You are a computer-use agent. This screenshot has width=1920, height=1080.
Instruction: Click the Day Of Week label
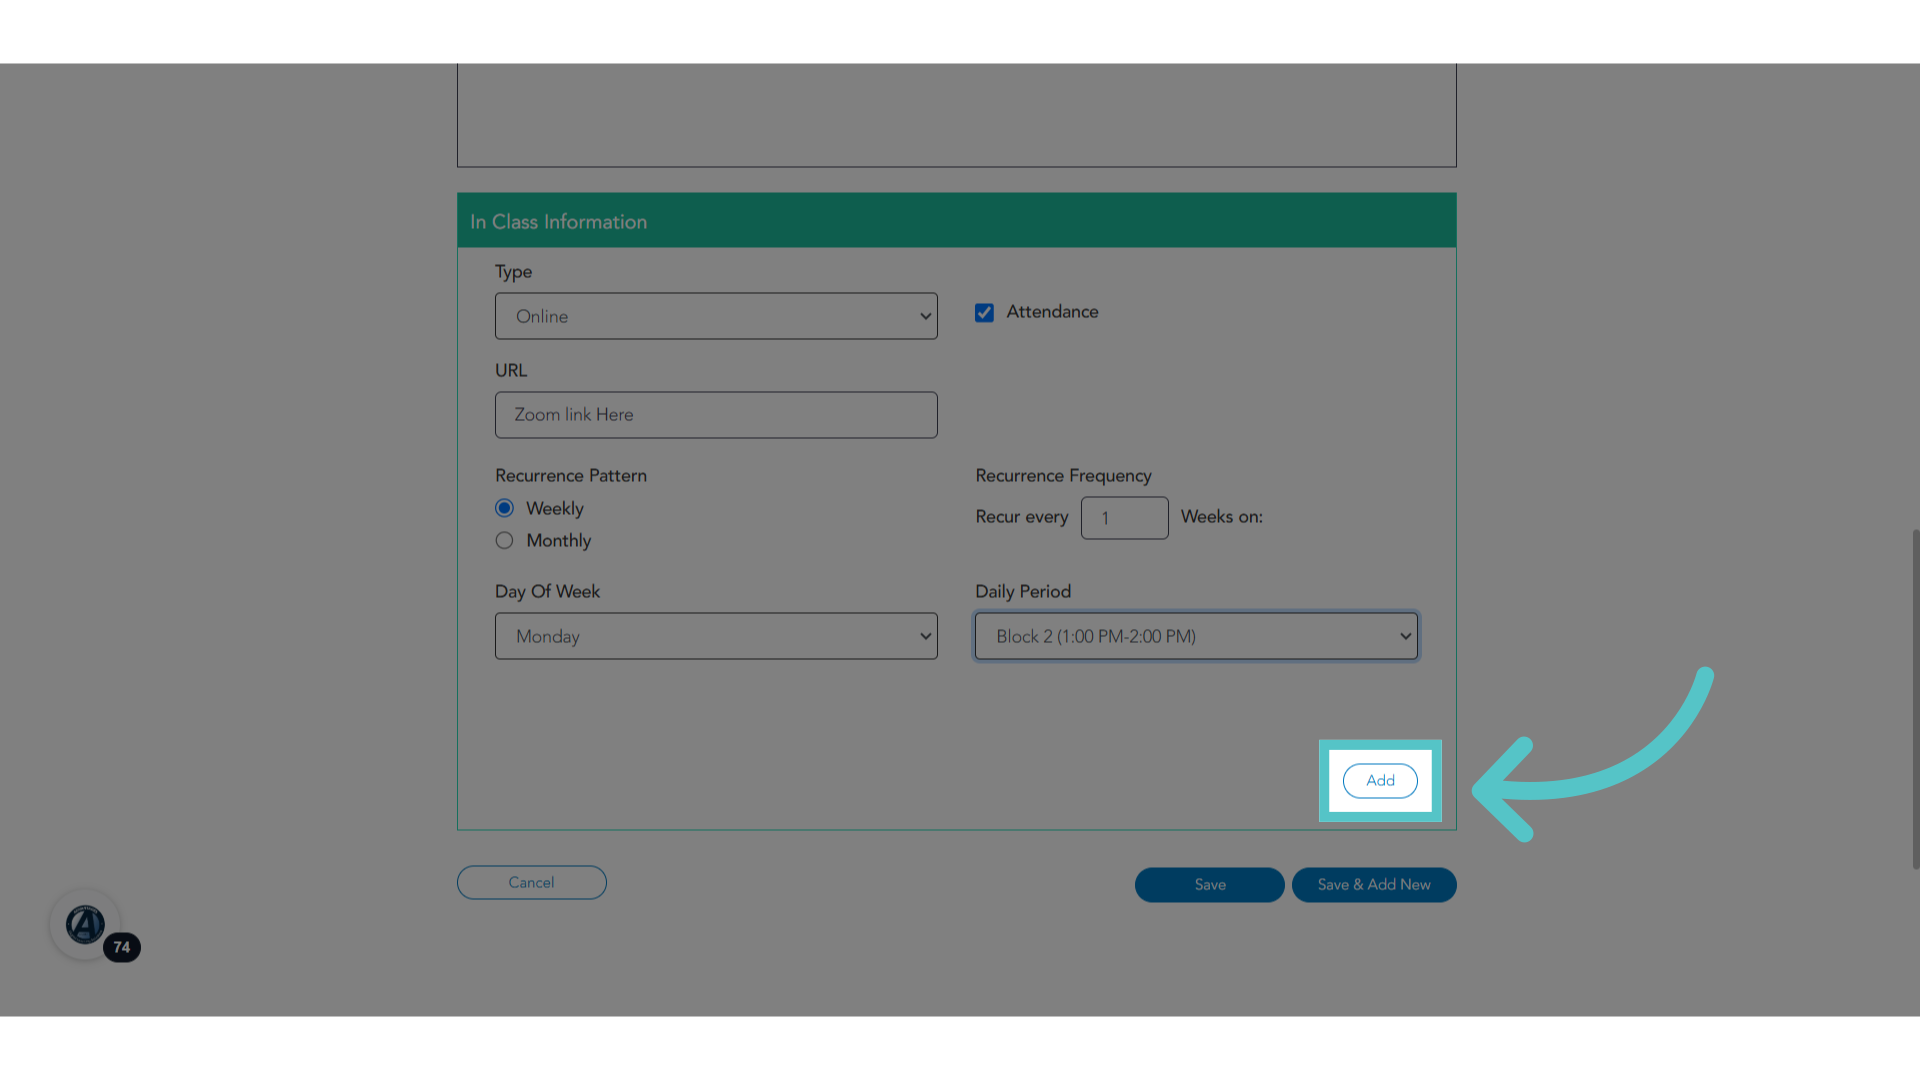coord(547,592)
